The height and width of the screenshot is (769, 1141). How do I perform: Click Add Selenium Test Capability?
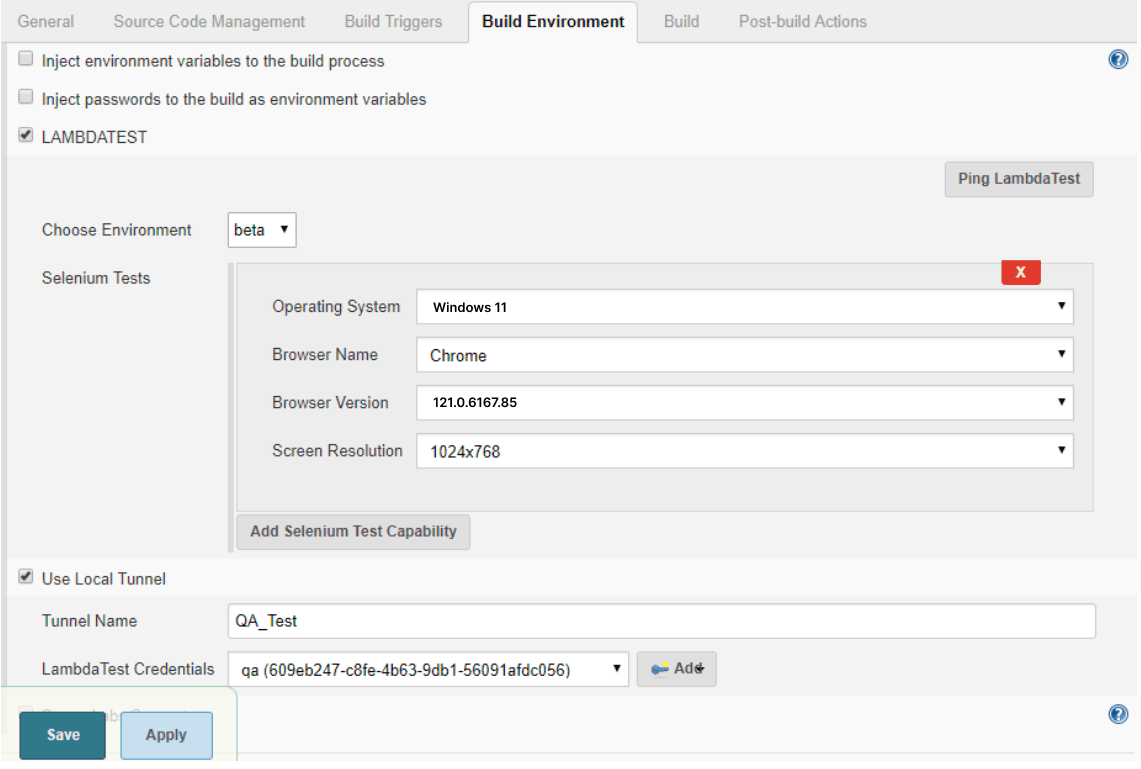(x=353, y=532)
